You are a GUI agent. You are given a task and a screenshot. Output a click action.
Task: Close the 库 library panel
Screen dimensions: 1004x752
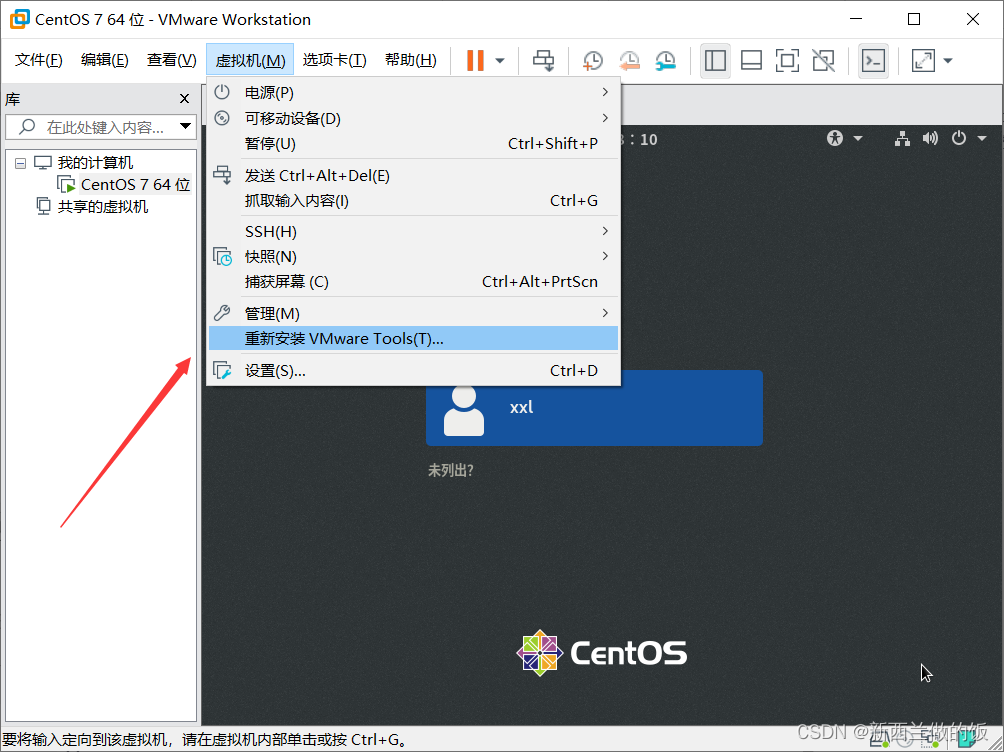tap(184, 99)
